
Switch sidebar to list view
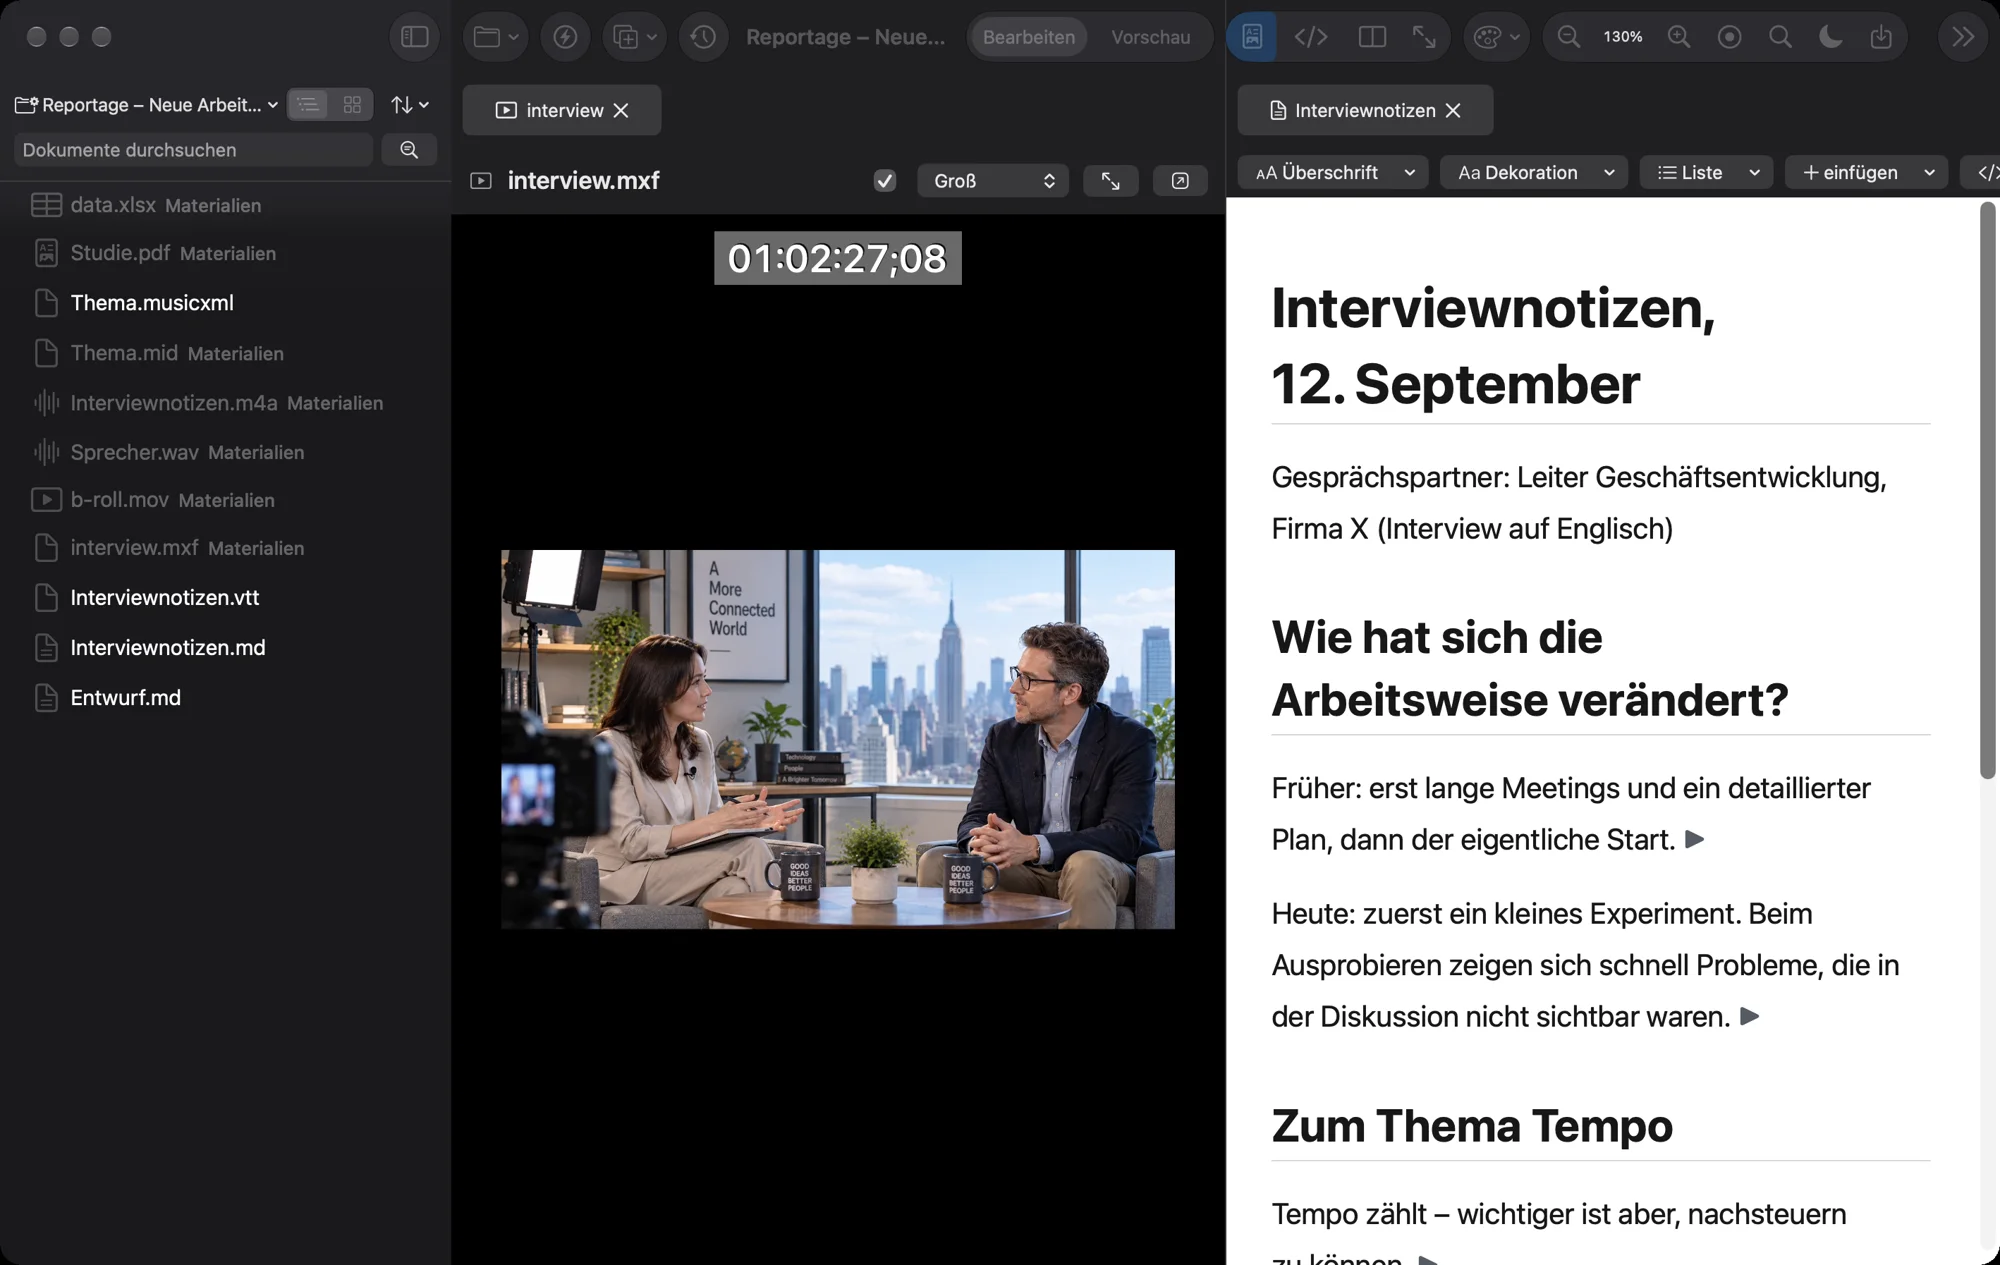coord(309,104)
